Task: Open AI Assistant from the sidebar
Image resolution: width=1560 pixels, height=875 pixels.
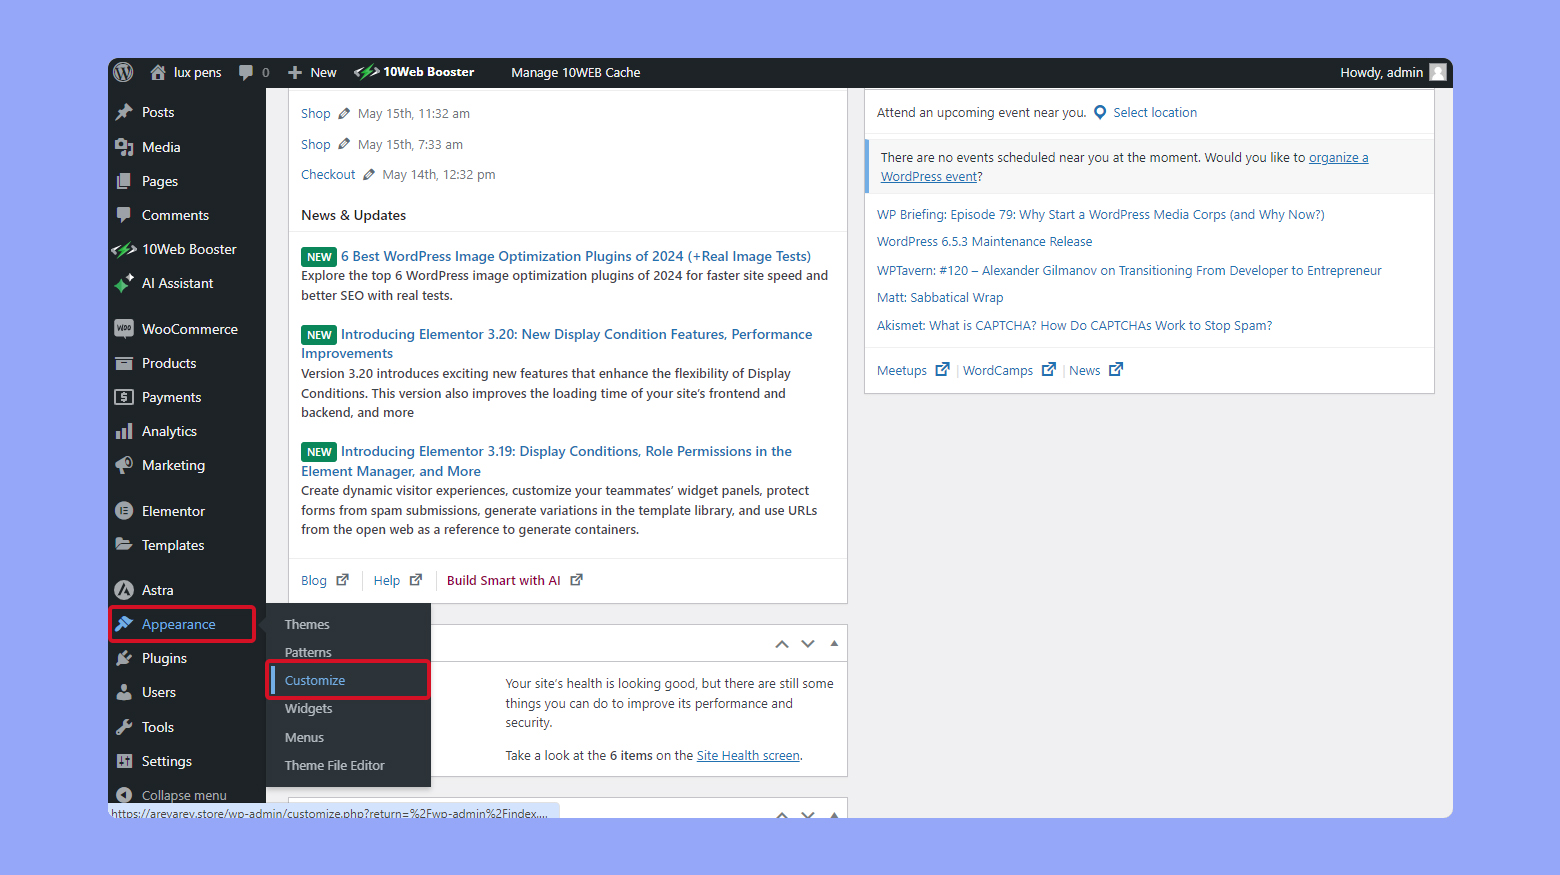Action: point(176,283)
